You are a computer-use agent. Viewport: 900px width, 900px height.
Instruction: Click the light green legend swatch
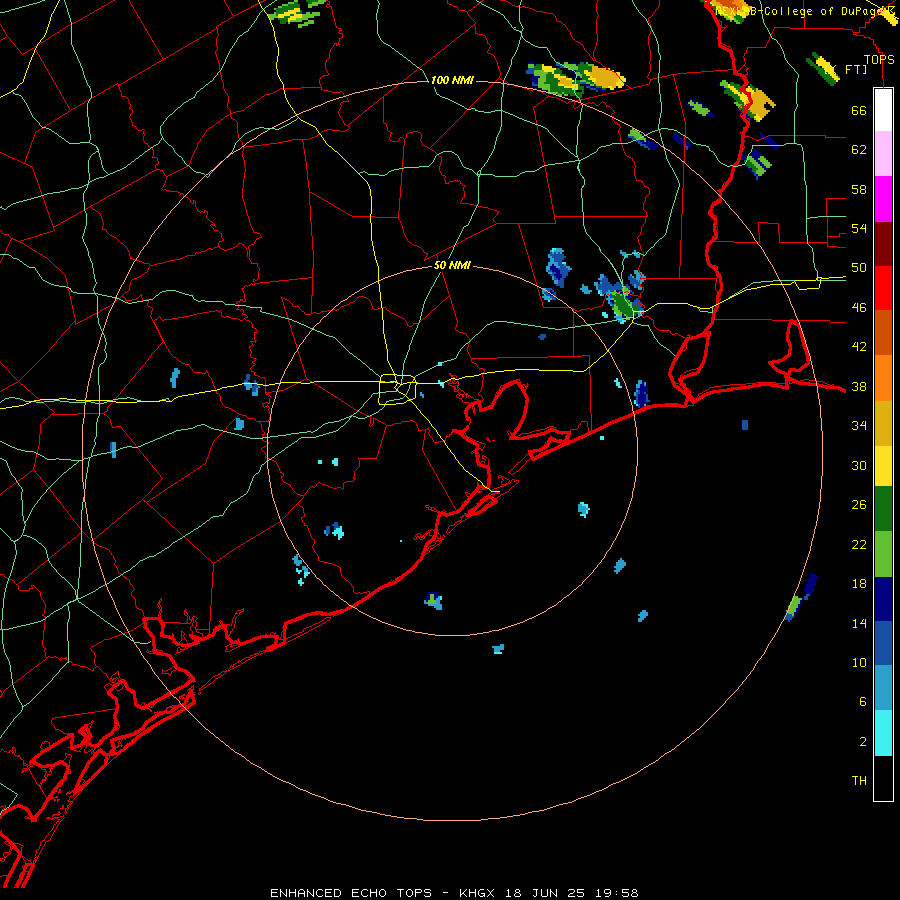tap(883, 553)
